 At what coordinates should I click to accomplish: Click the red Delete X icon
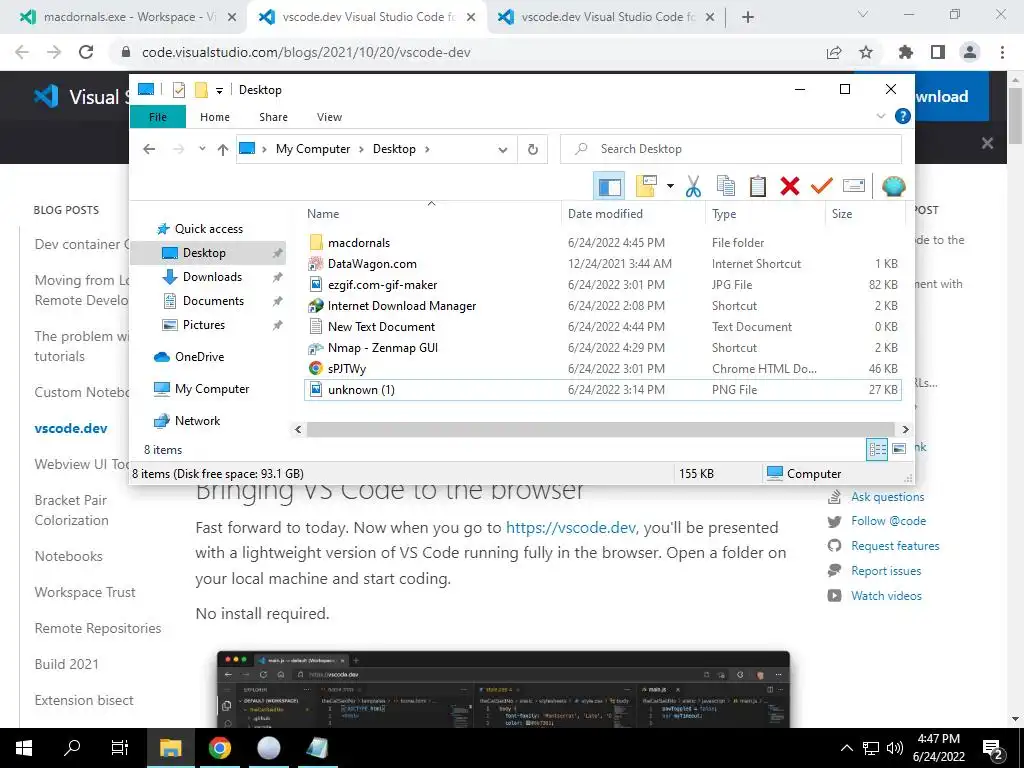pyautogui.click(x=790, y=187)
